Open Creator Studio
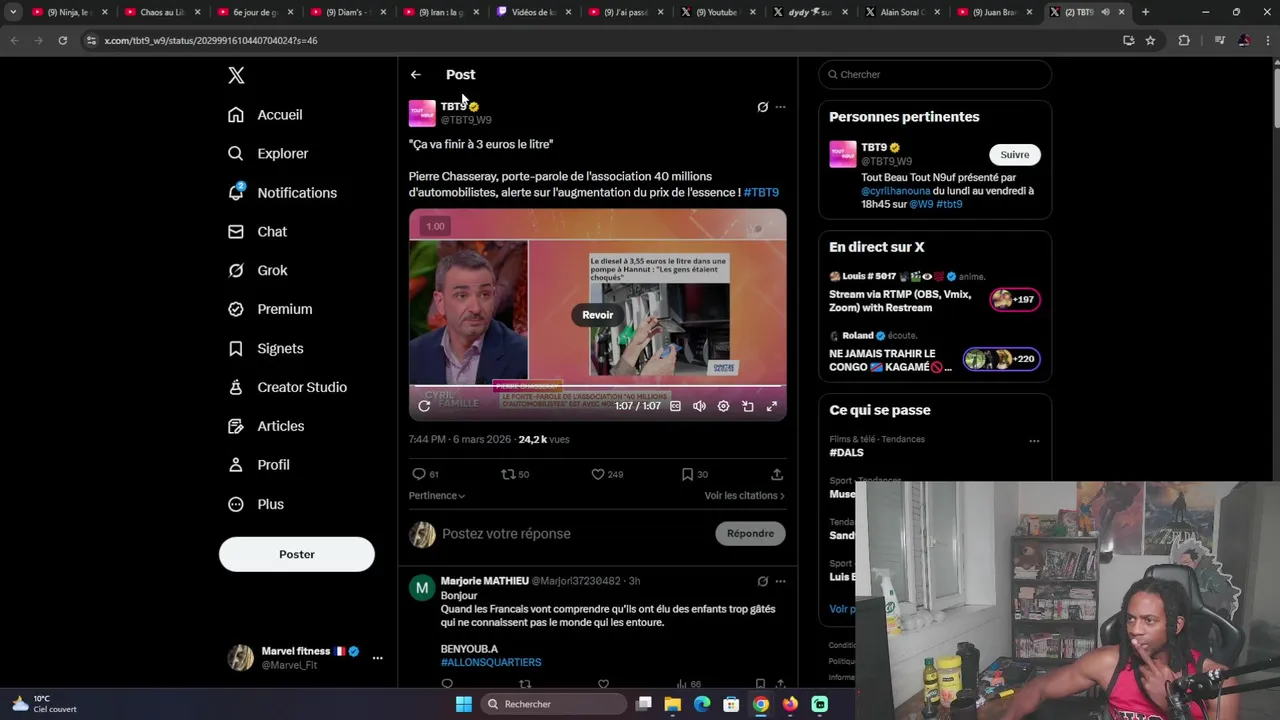Screen dimensions: 1280x720 tap(287, 387)
